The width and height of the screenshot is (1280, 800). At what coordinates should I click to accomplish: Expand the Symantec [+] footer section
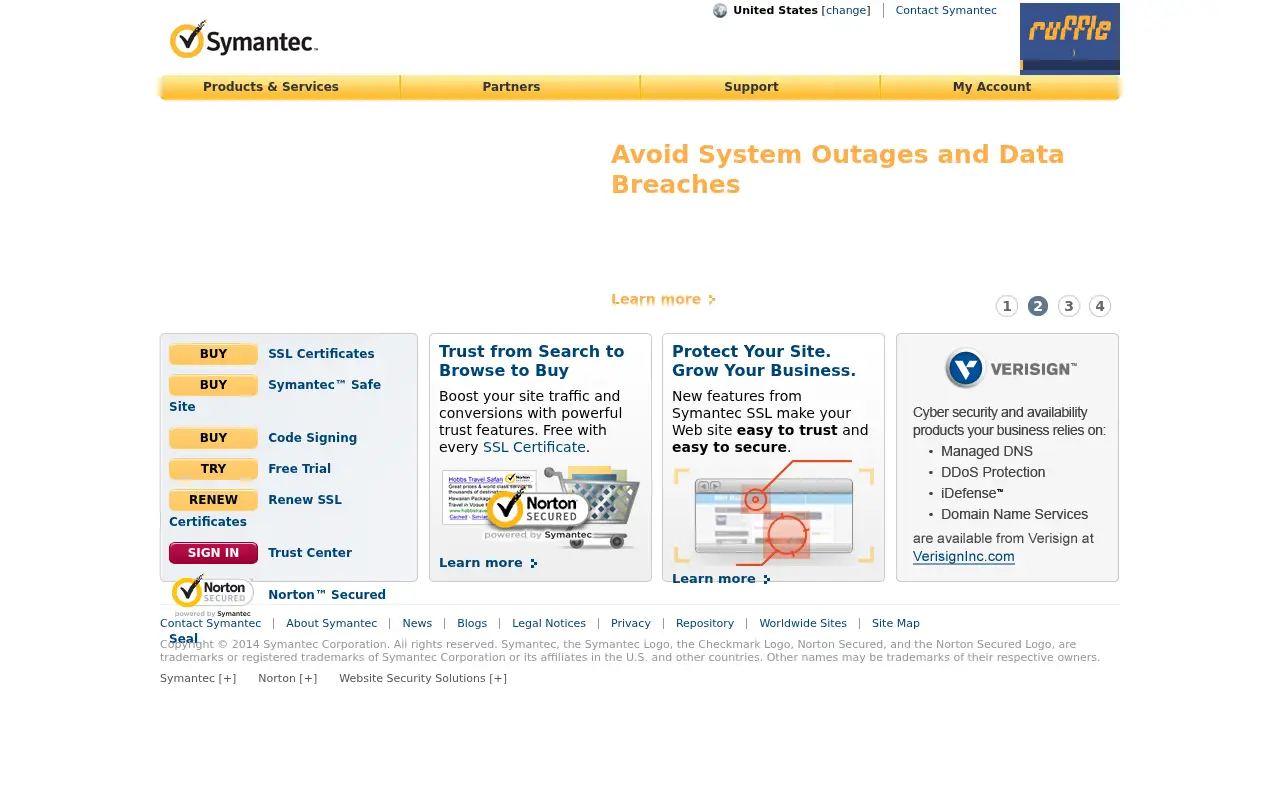pos(198,678)
